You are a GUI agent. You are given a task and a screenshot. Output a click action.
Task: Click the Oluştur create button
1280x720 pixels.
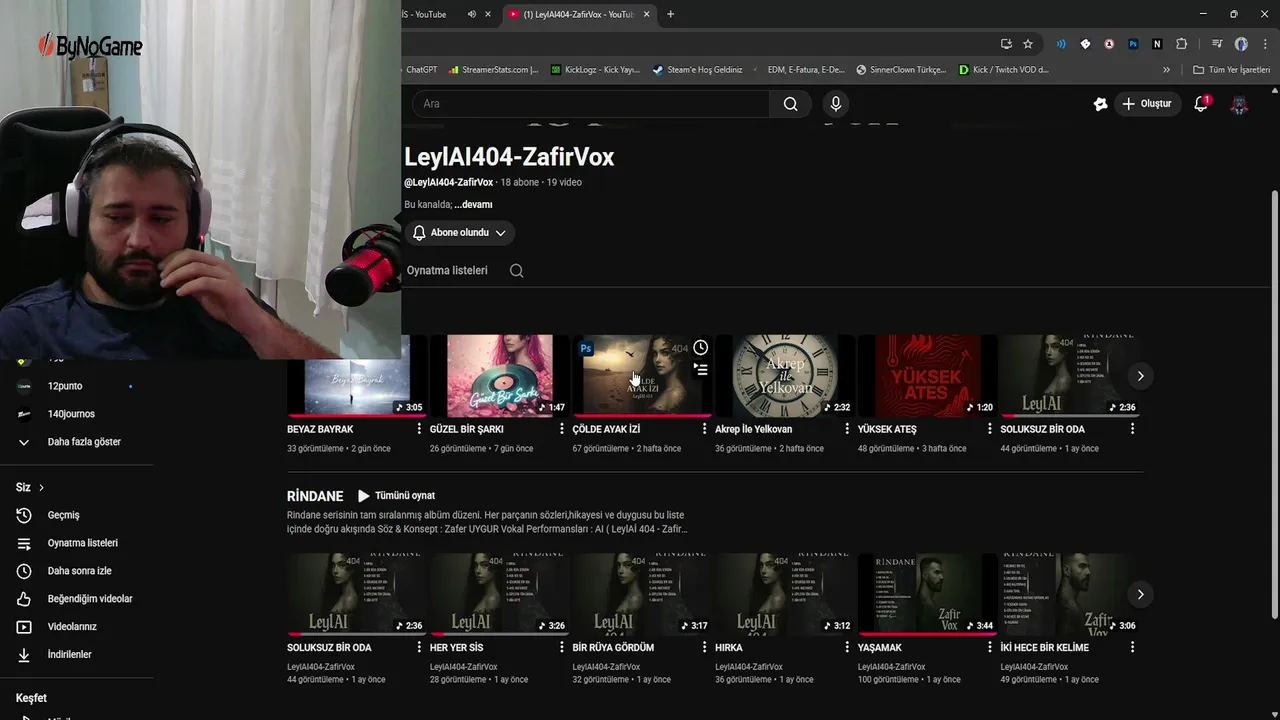pos(1146,104)
